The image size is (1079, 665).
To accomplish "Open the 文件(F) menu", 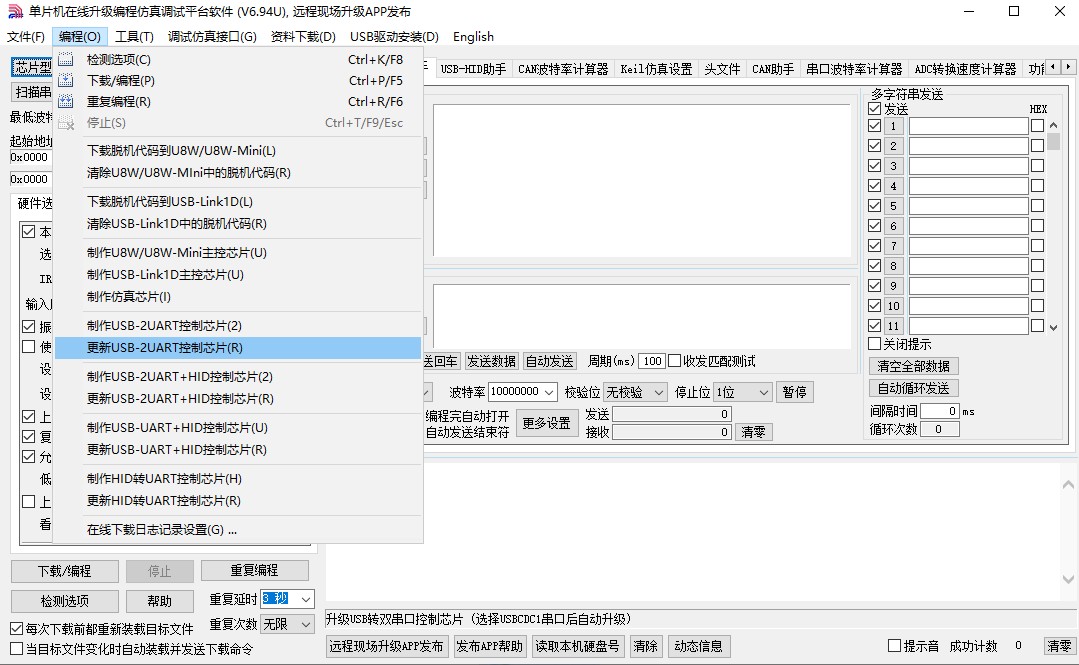I will [26, 36].
